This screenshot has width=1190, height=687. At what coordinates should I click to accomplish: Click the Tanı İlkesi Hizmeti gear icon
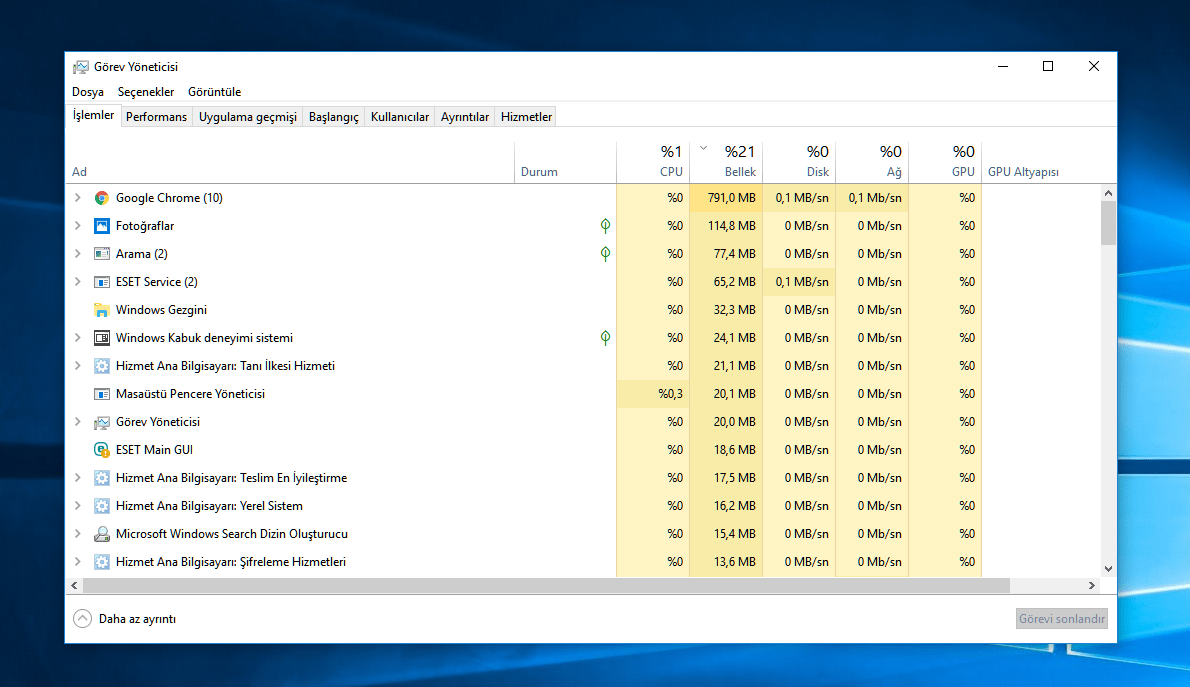[x=102, y=366]
